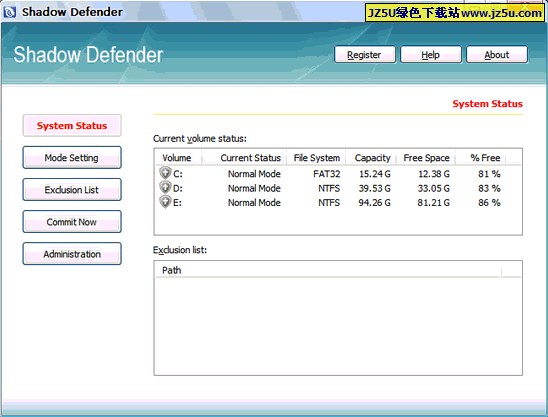The image size is (548, 417).
Task: Click the 86 % free value
Action: pyautogui.click(x=489, y=203)
